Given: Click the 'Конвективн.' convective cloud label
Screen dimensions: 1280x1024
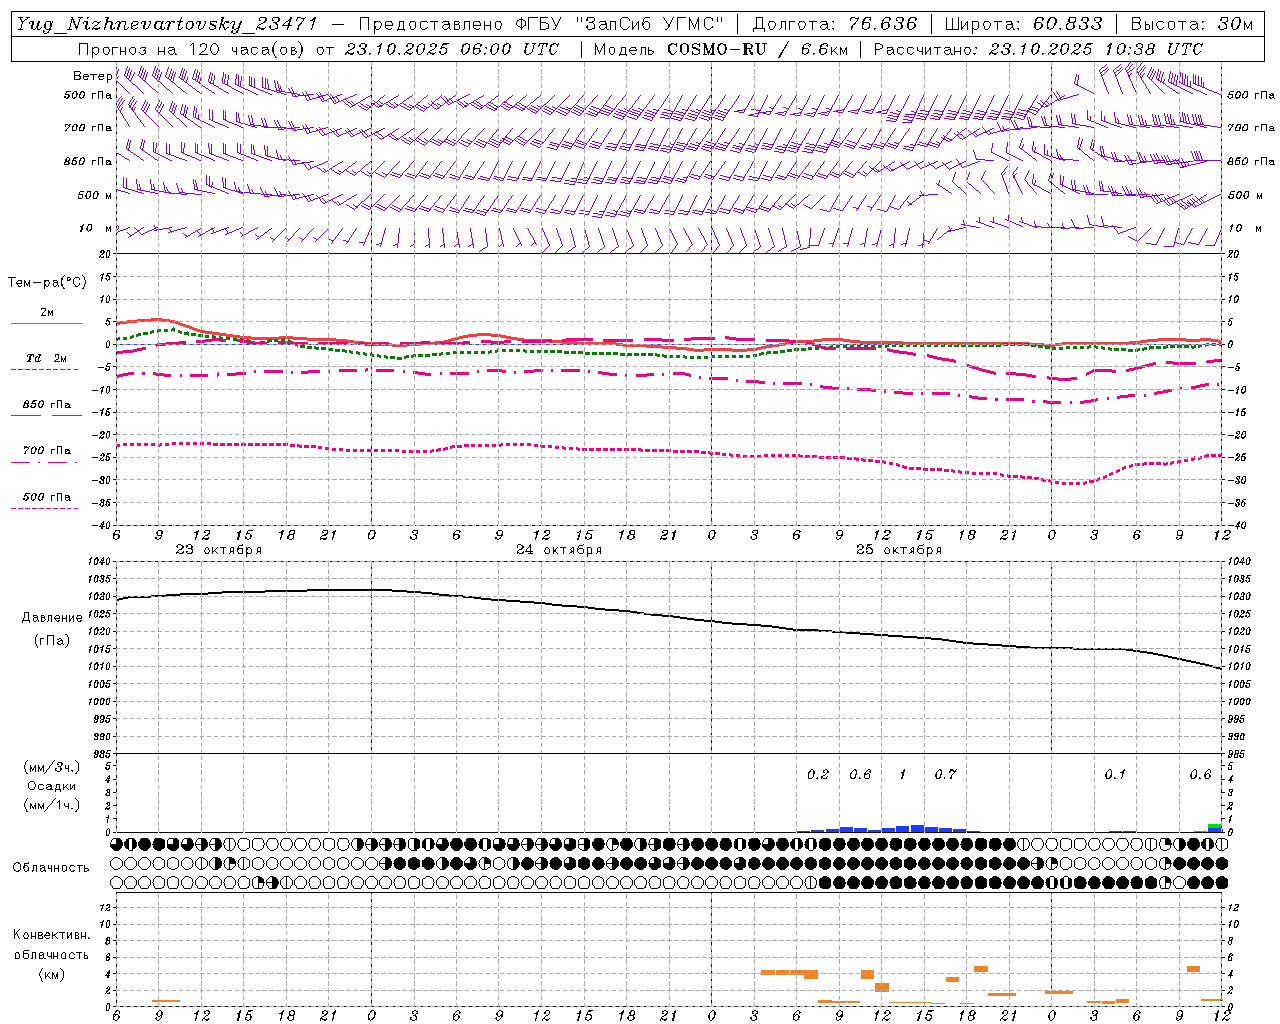Looking at the screenshot, I should (x=51, y=935).
